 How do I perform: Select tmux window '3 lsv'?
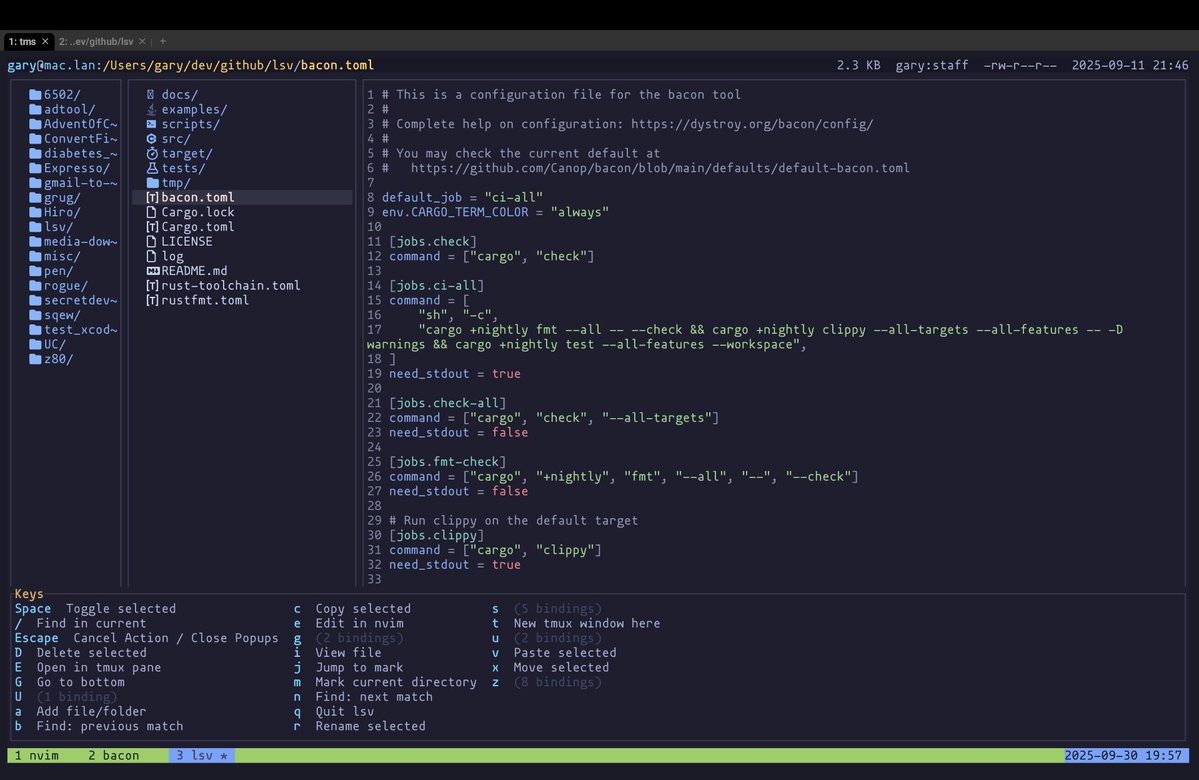(202, 756)
